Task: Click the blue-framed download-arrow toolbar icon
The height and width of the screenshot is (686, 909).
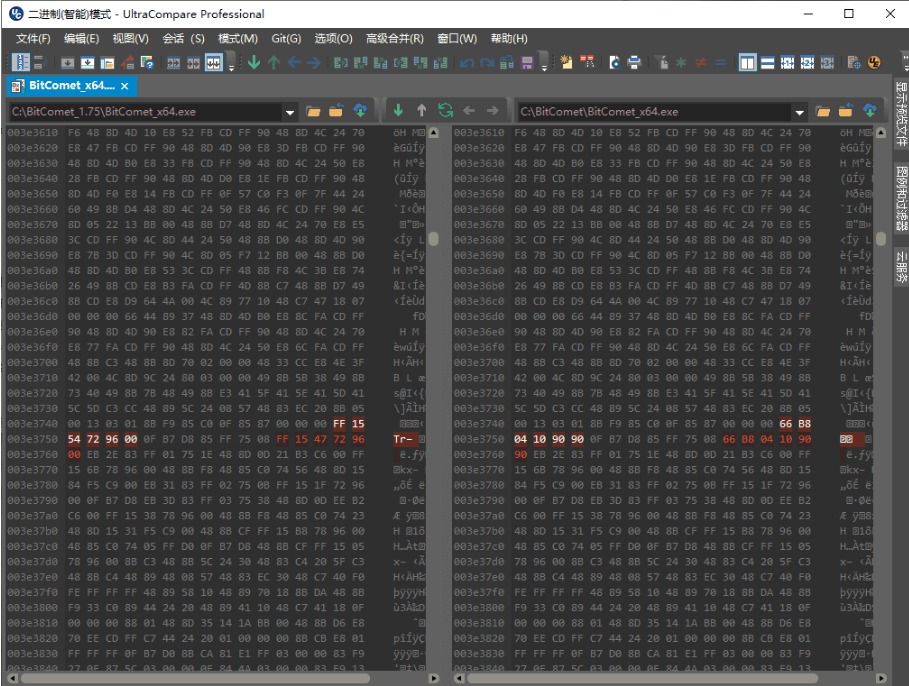Action: coord(87,63)
